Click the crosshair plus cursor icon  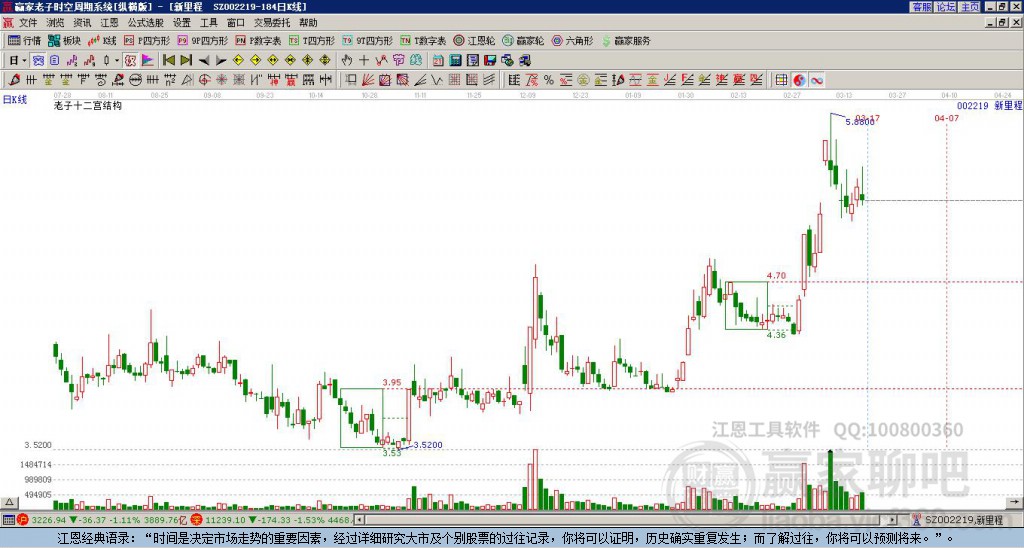364,60
